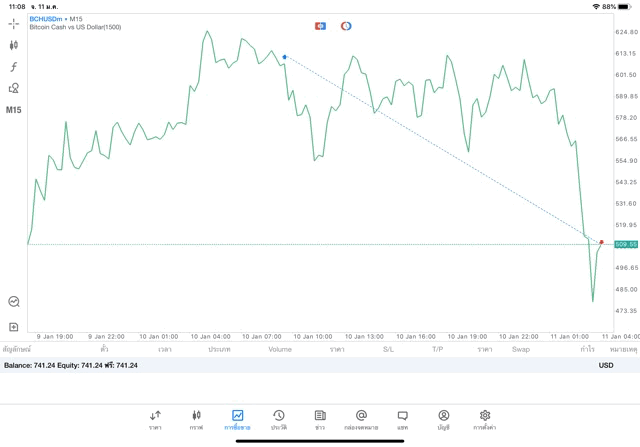
Task: Open the Settings gear tab
Action: (485, 419)
